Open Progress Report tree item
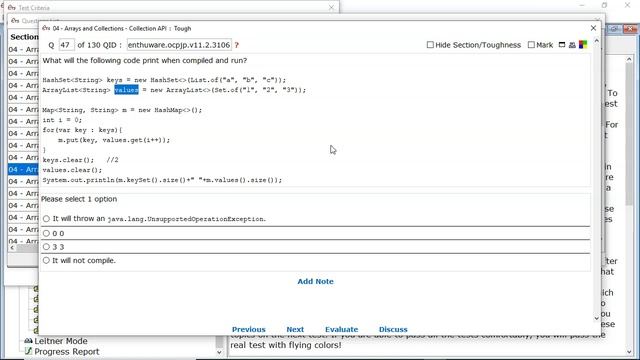Screen dimensions: 640x360 (x=67, y=351)
